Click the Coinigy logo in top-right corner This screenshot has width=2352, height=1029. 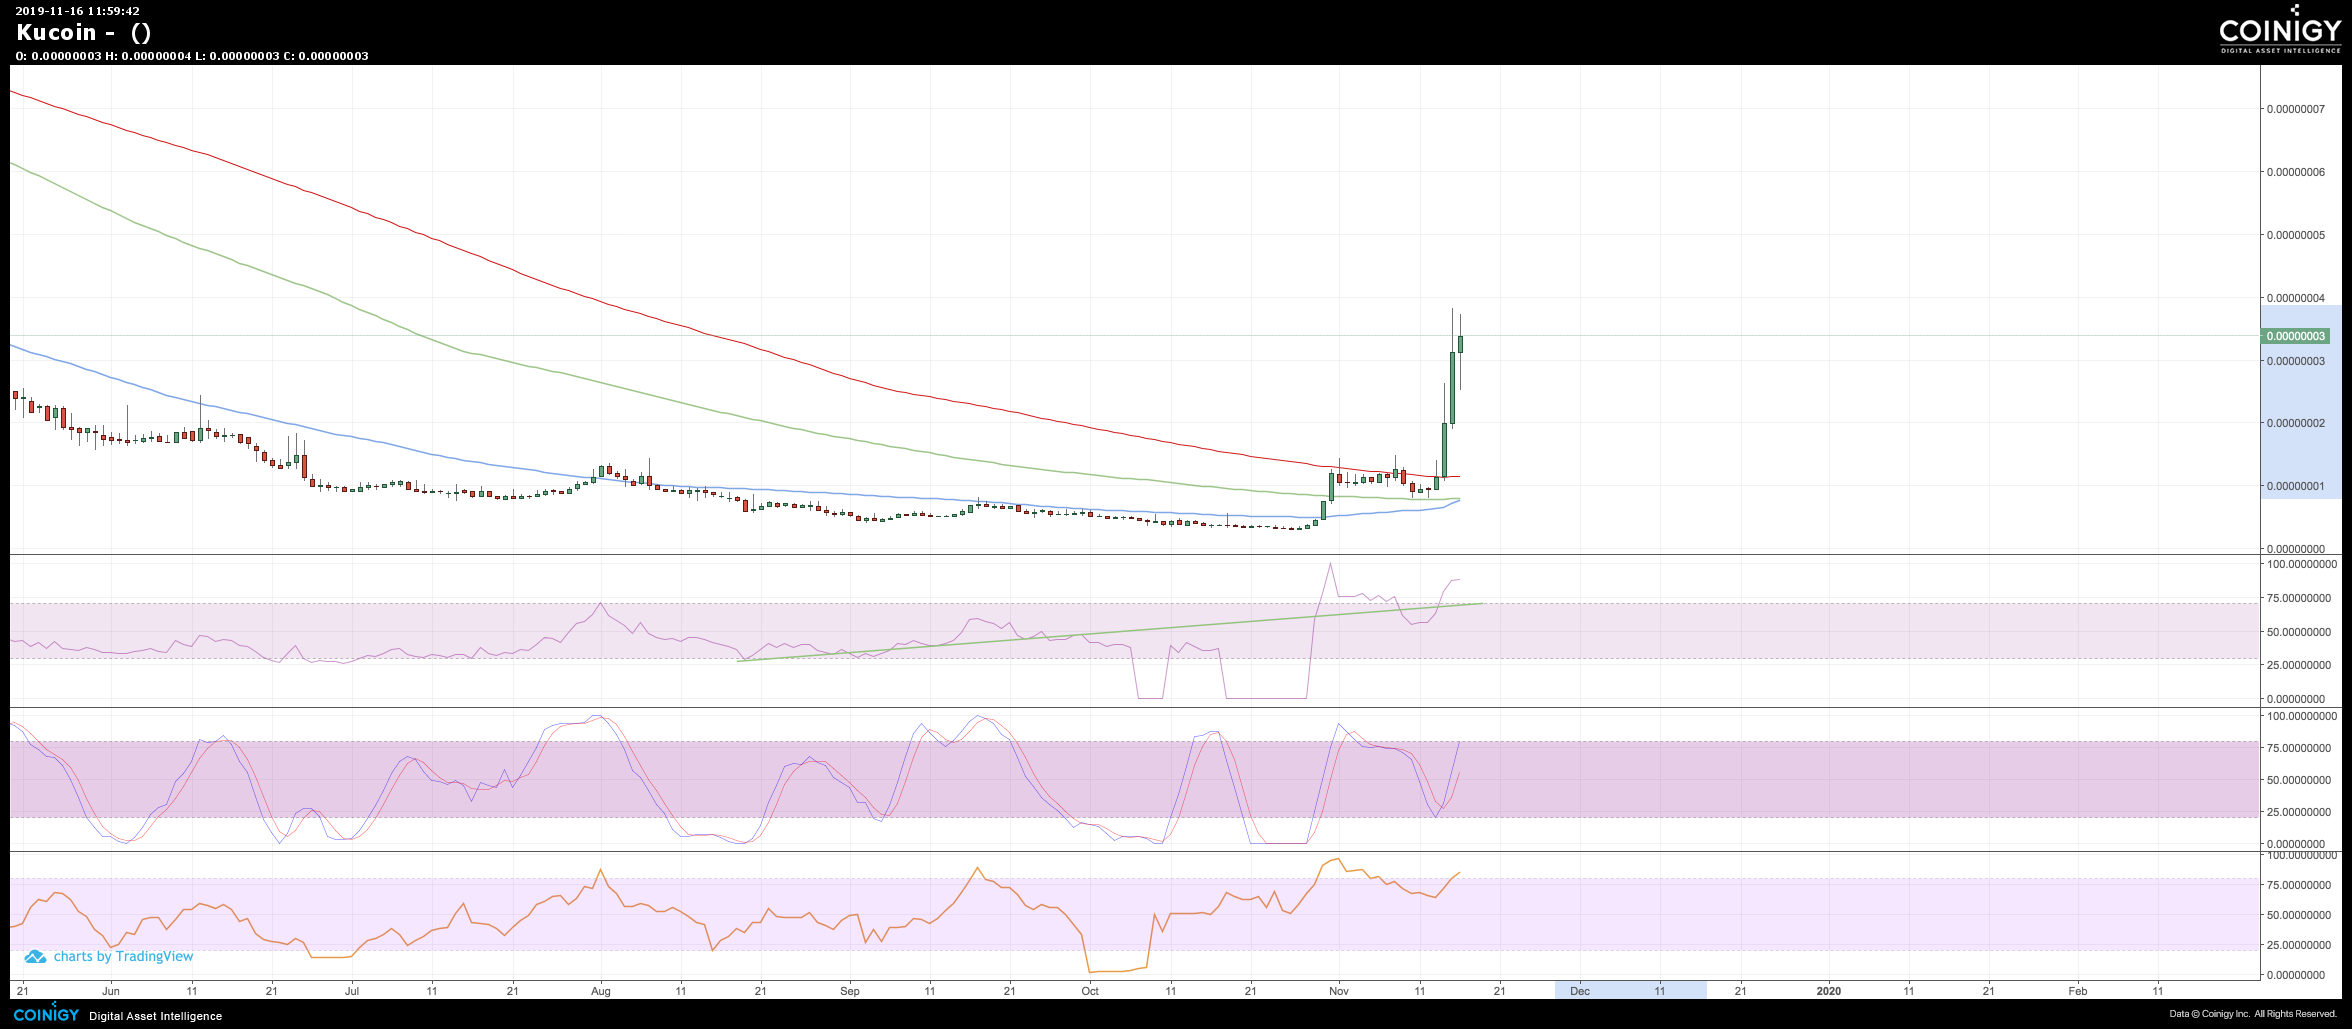[x=2279, y=33]
